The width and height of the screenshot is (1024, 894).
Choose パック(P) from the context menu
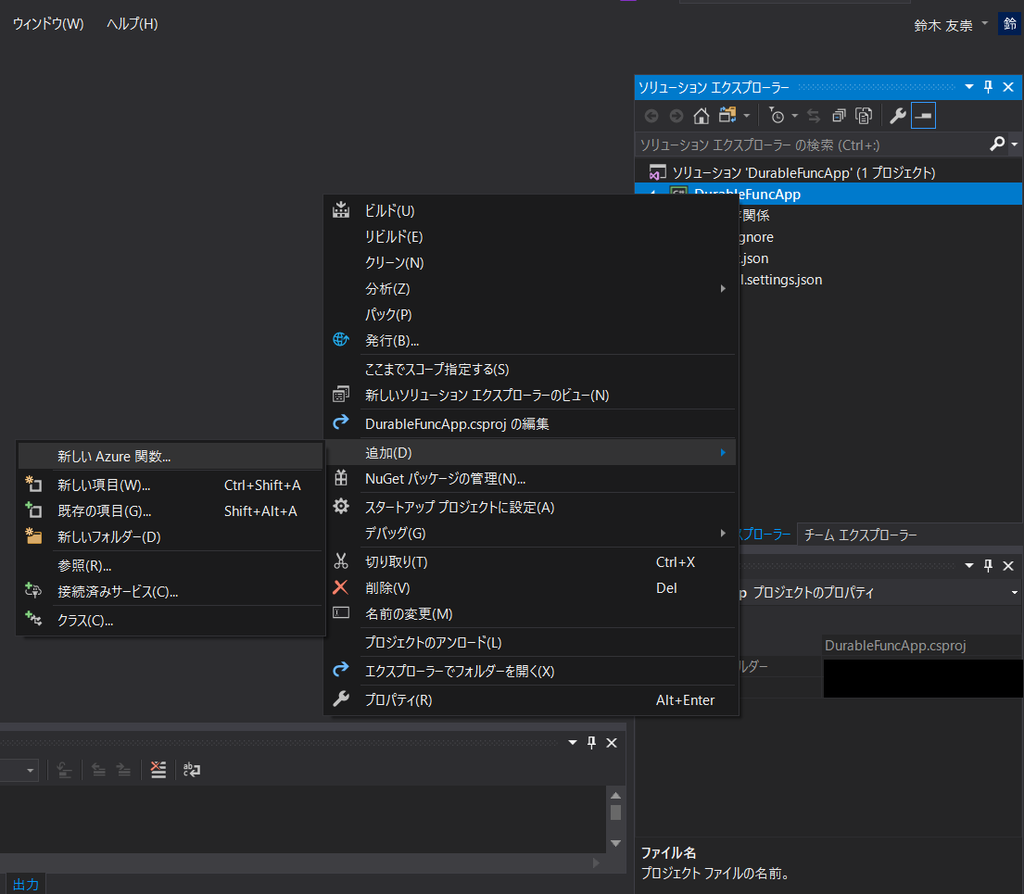tap(531, 315)
